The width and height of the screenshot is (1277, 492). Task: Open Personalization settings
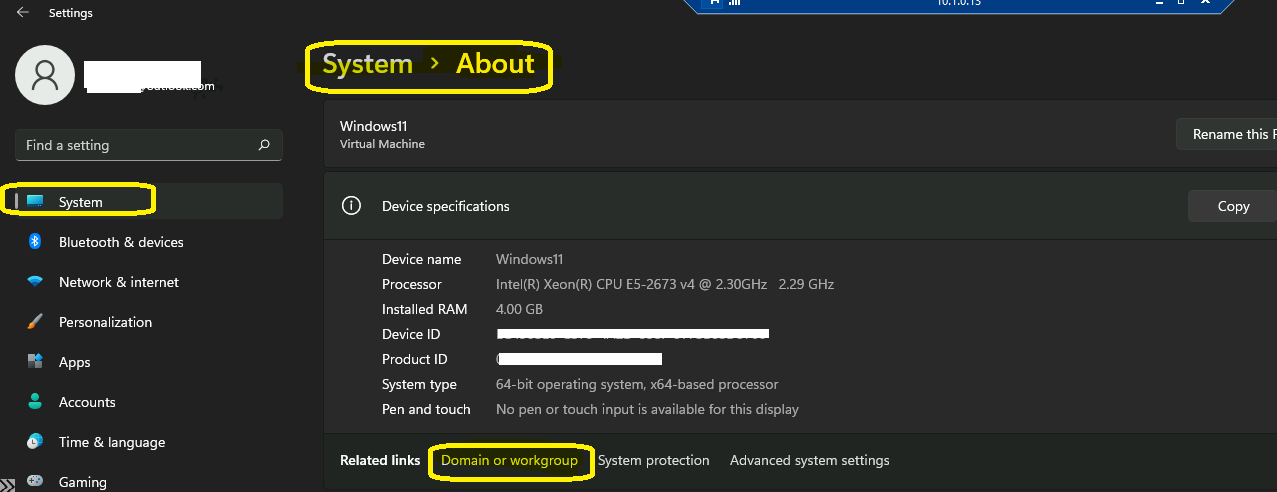point(106,322)
